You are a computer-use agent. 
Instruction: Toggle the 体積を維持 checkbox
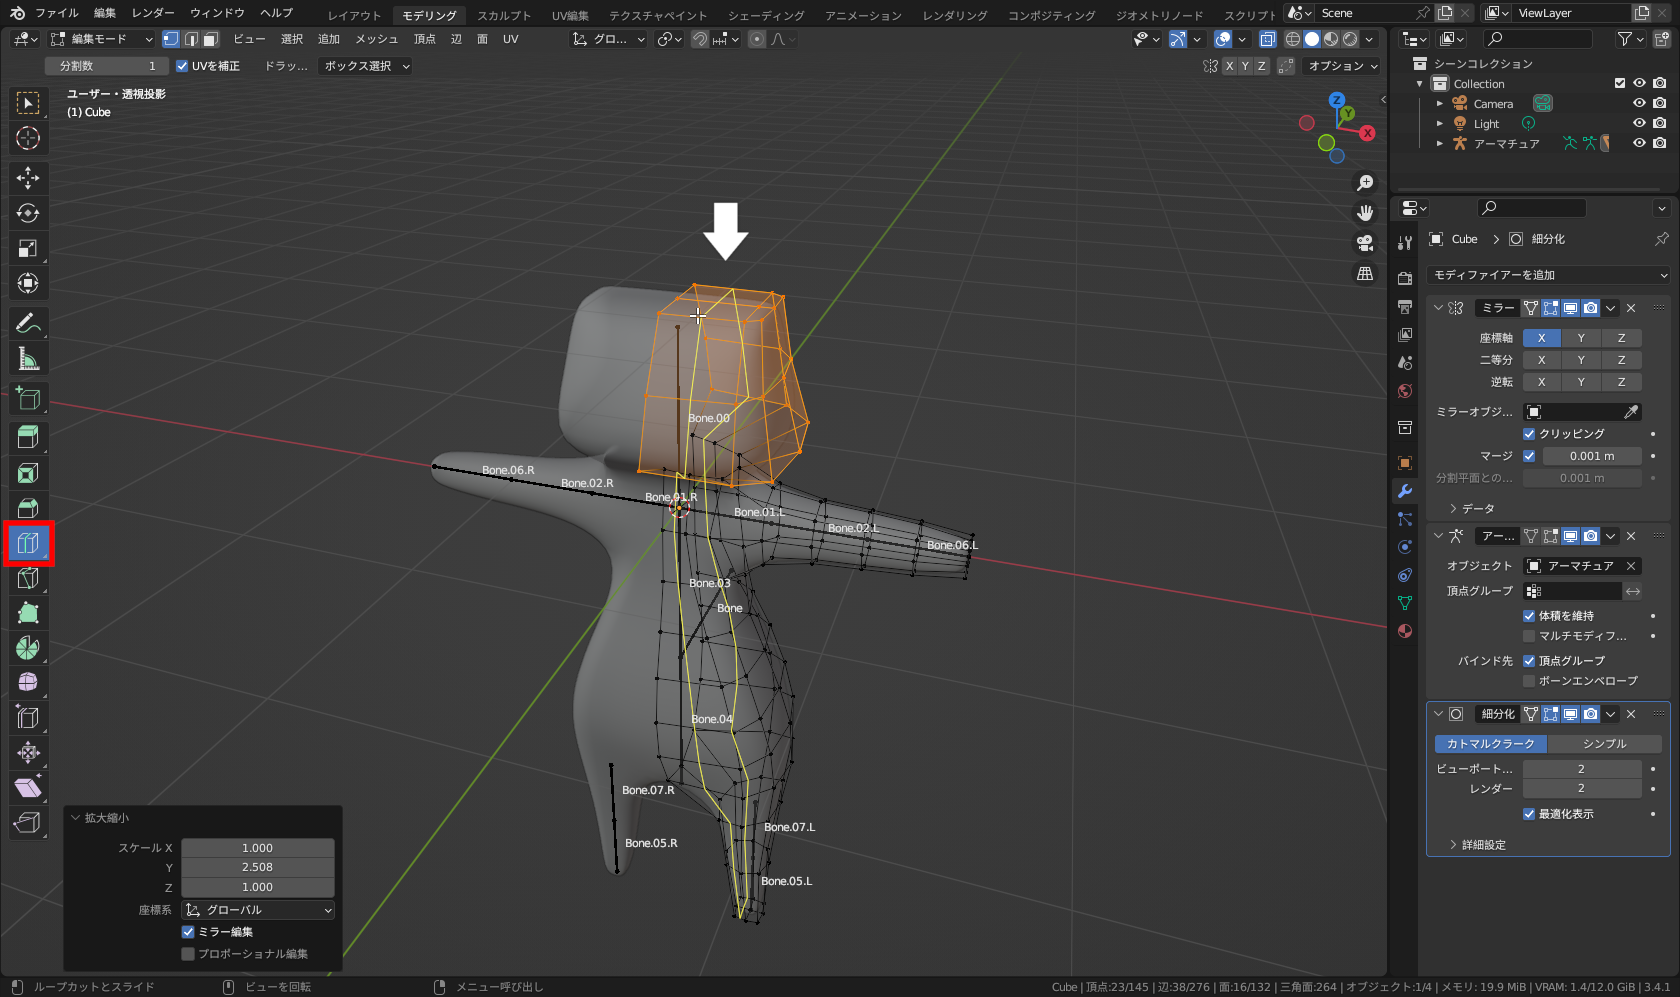click(1529, 616)
